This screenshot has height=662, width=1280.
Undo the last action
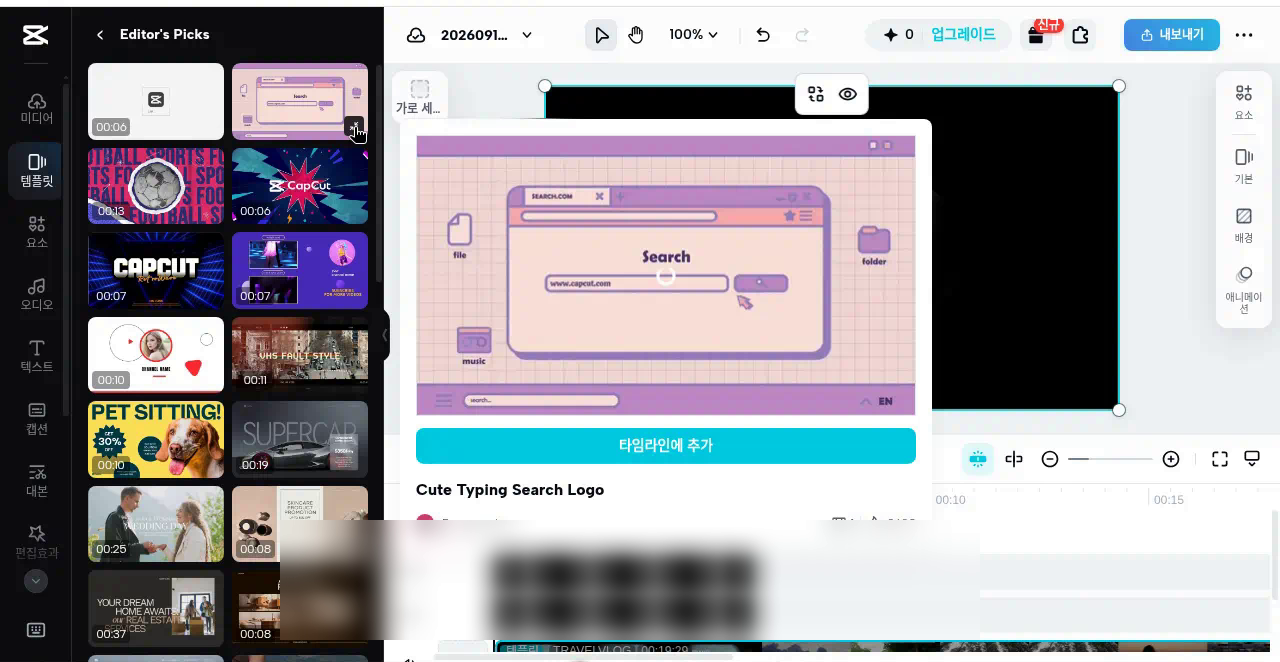[x=763, y=35]
